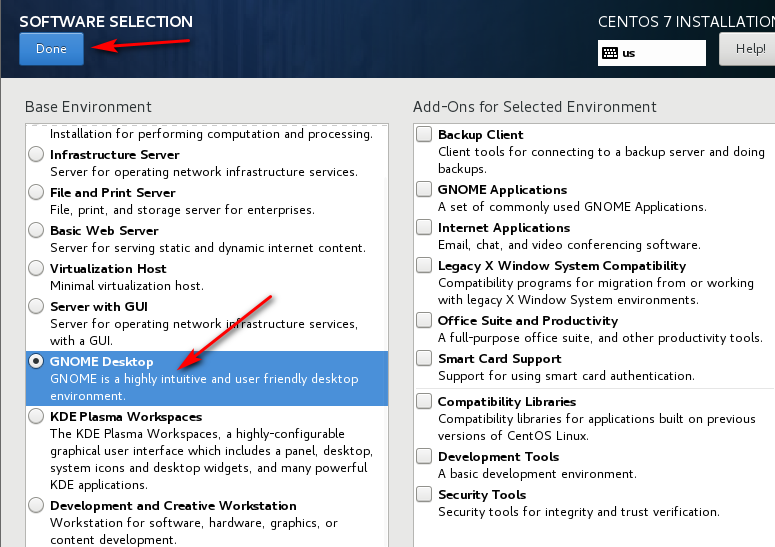Screen dimensions: 775x547
Task: Click 'Backup Client' label text
Action: tap(480, 135)
